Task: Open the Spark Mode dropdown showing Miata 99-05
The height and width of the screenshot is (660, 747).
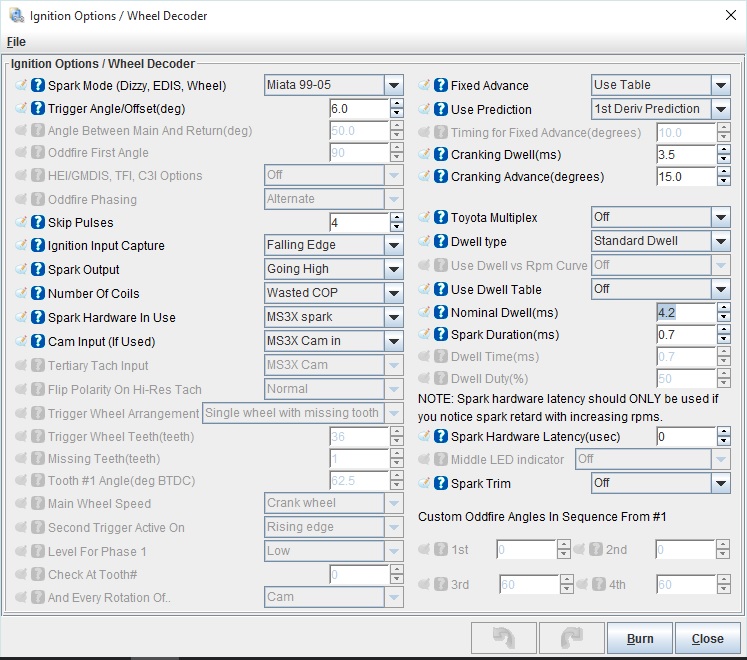Action: tap(333, 85)
